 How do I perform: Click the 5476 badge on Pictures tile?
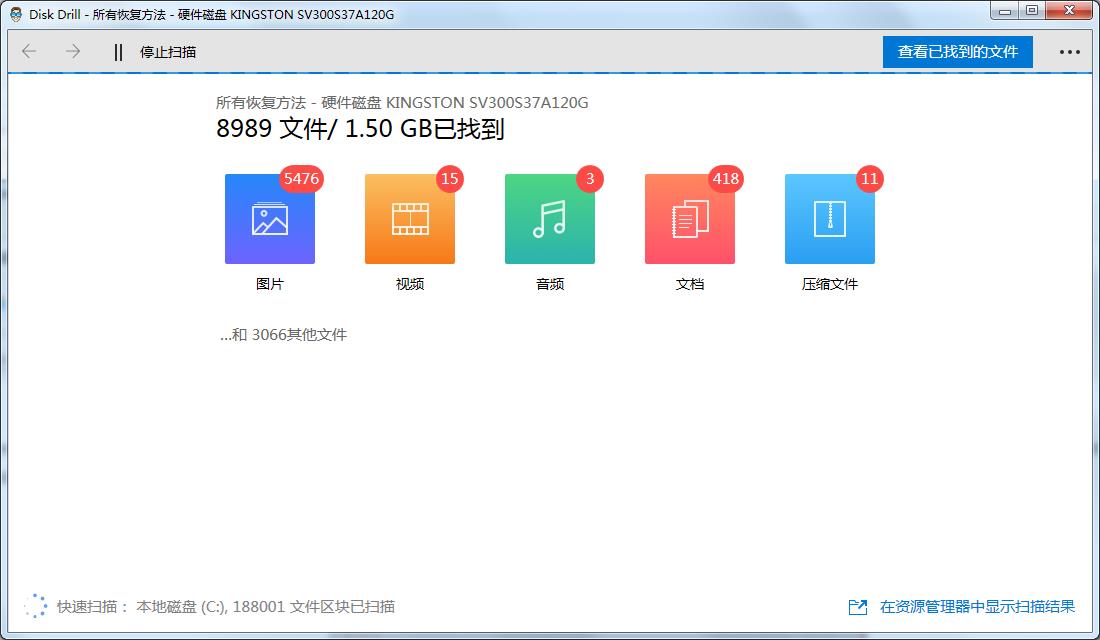(x=302, y=178)
